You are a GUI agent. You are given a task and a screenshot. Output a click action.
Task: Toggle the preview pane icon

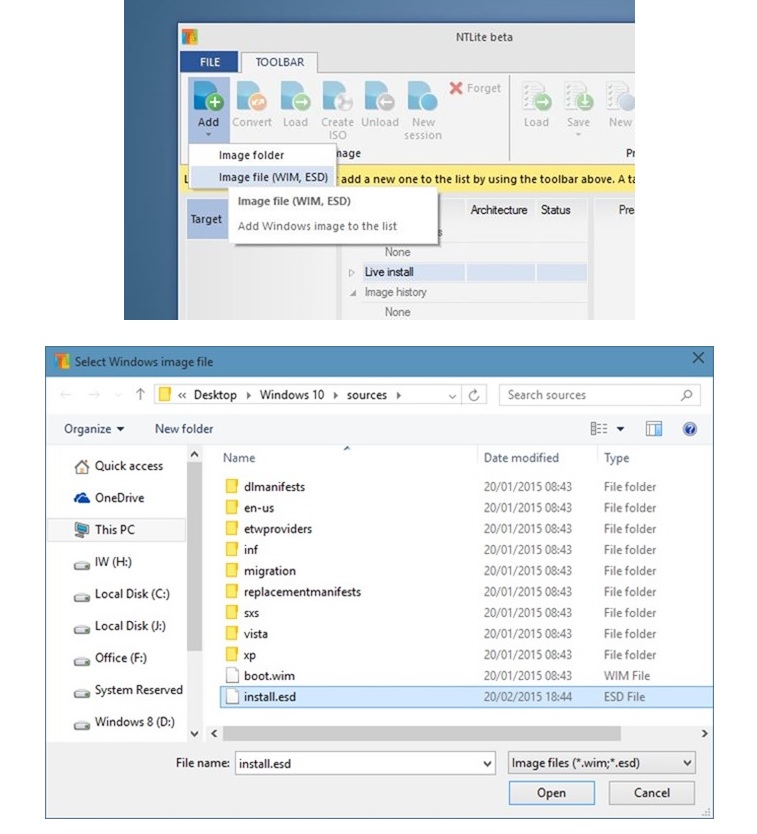pos(654,429)
